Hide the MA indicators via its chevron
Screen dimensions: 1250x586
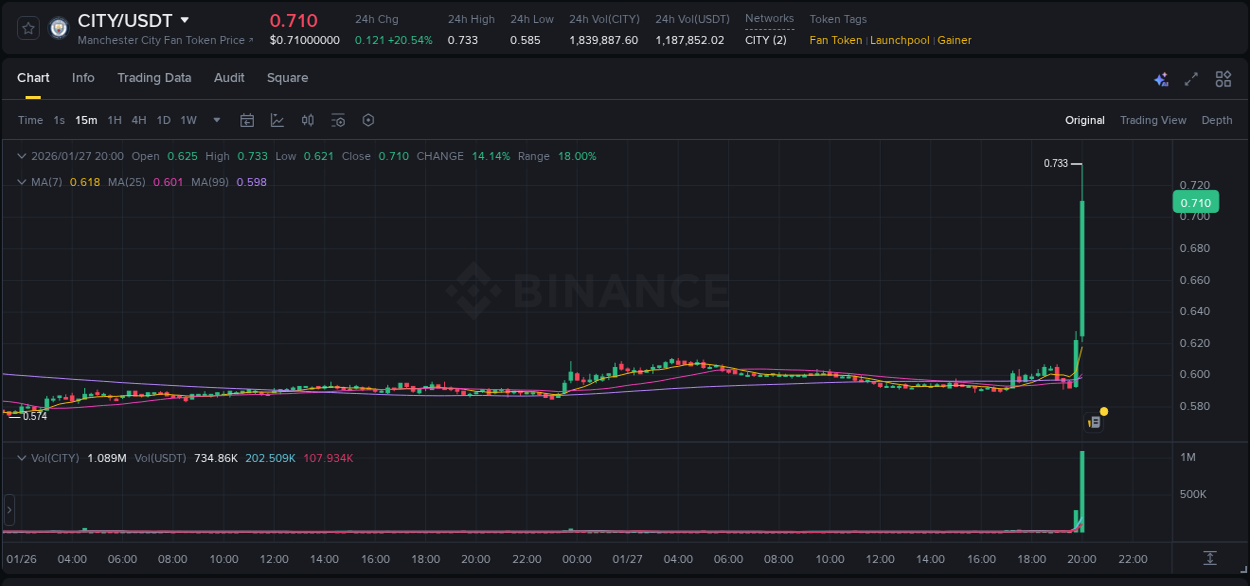pyautogui.click(x=21, y=182)
